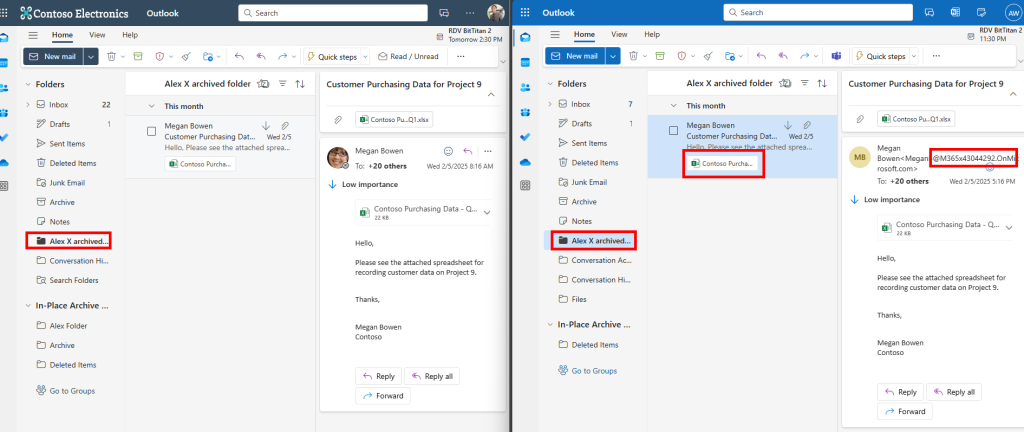Click Archive icon in left window toolbar
The height and width of the screenshot is (432, 1024).
(138, 57)
